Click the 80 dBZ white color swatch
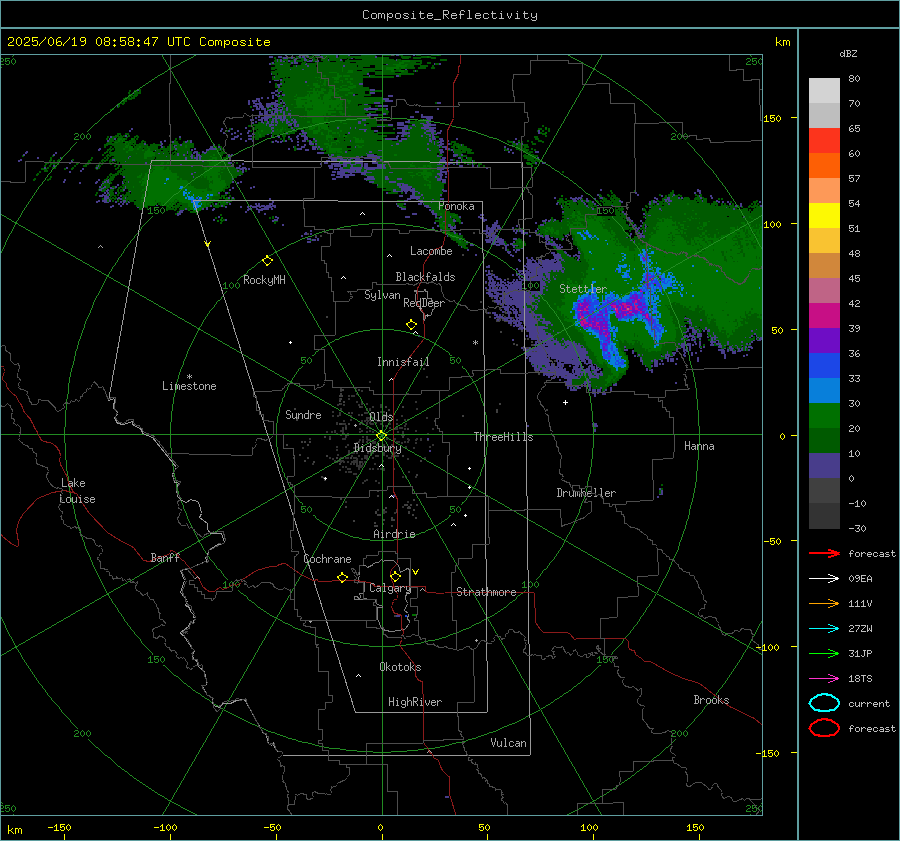 824,91
